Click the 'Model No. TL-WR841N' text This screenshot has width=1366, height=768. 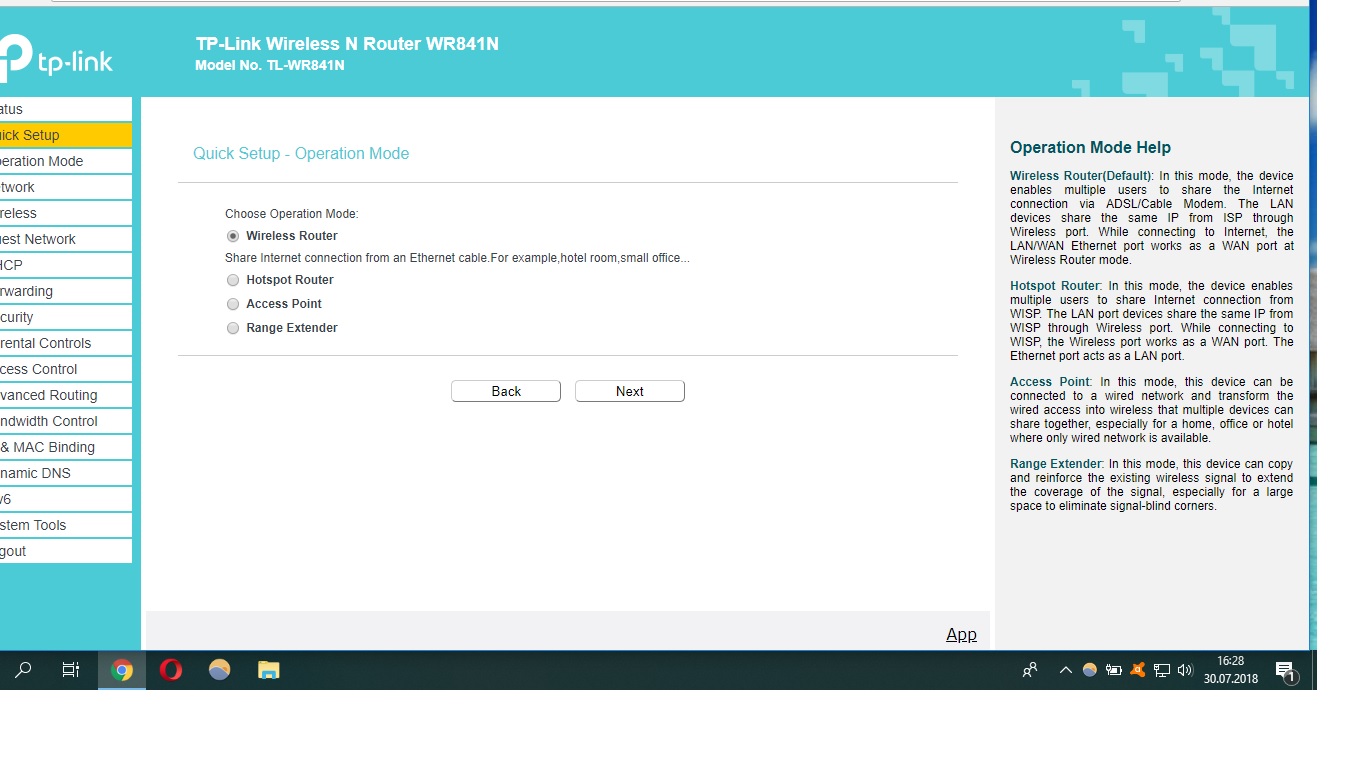(270, 66)
